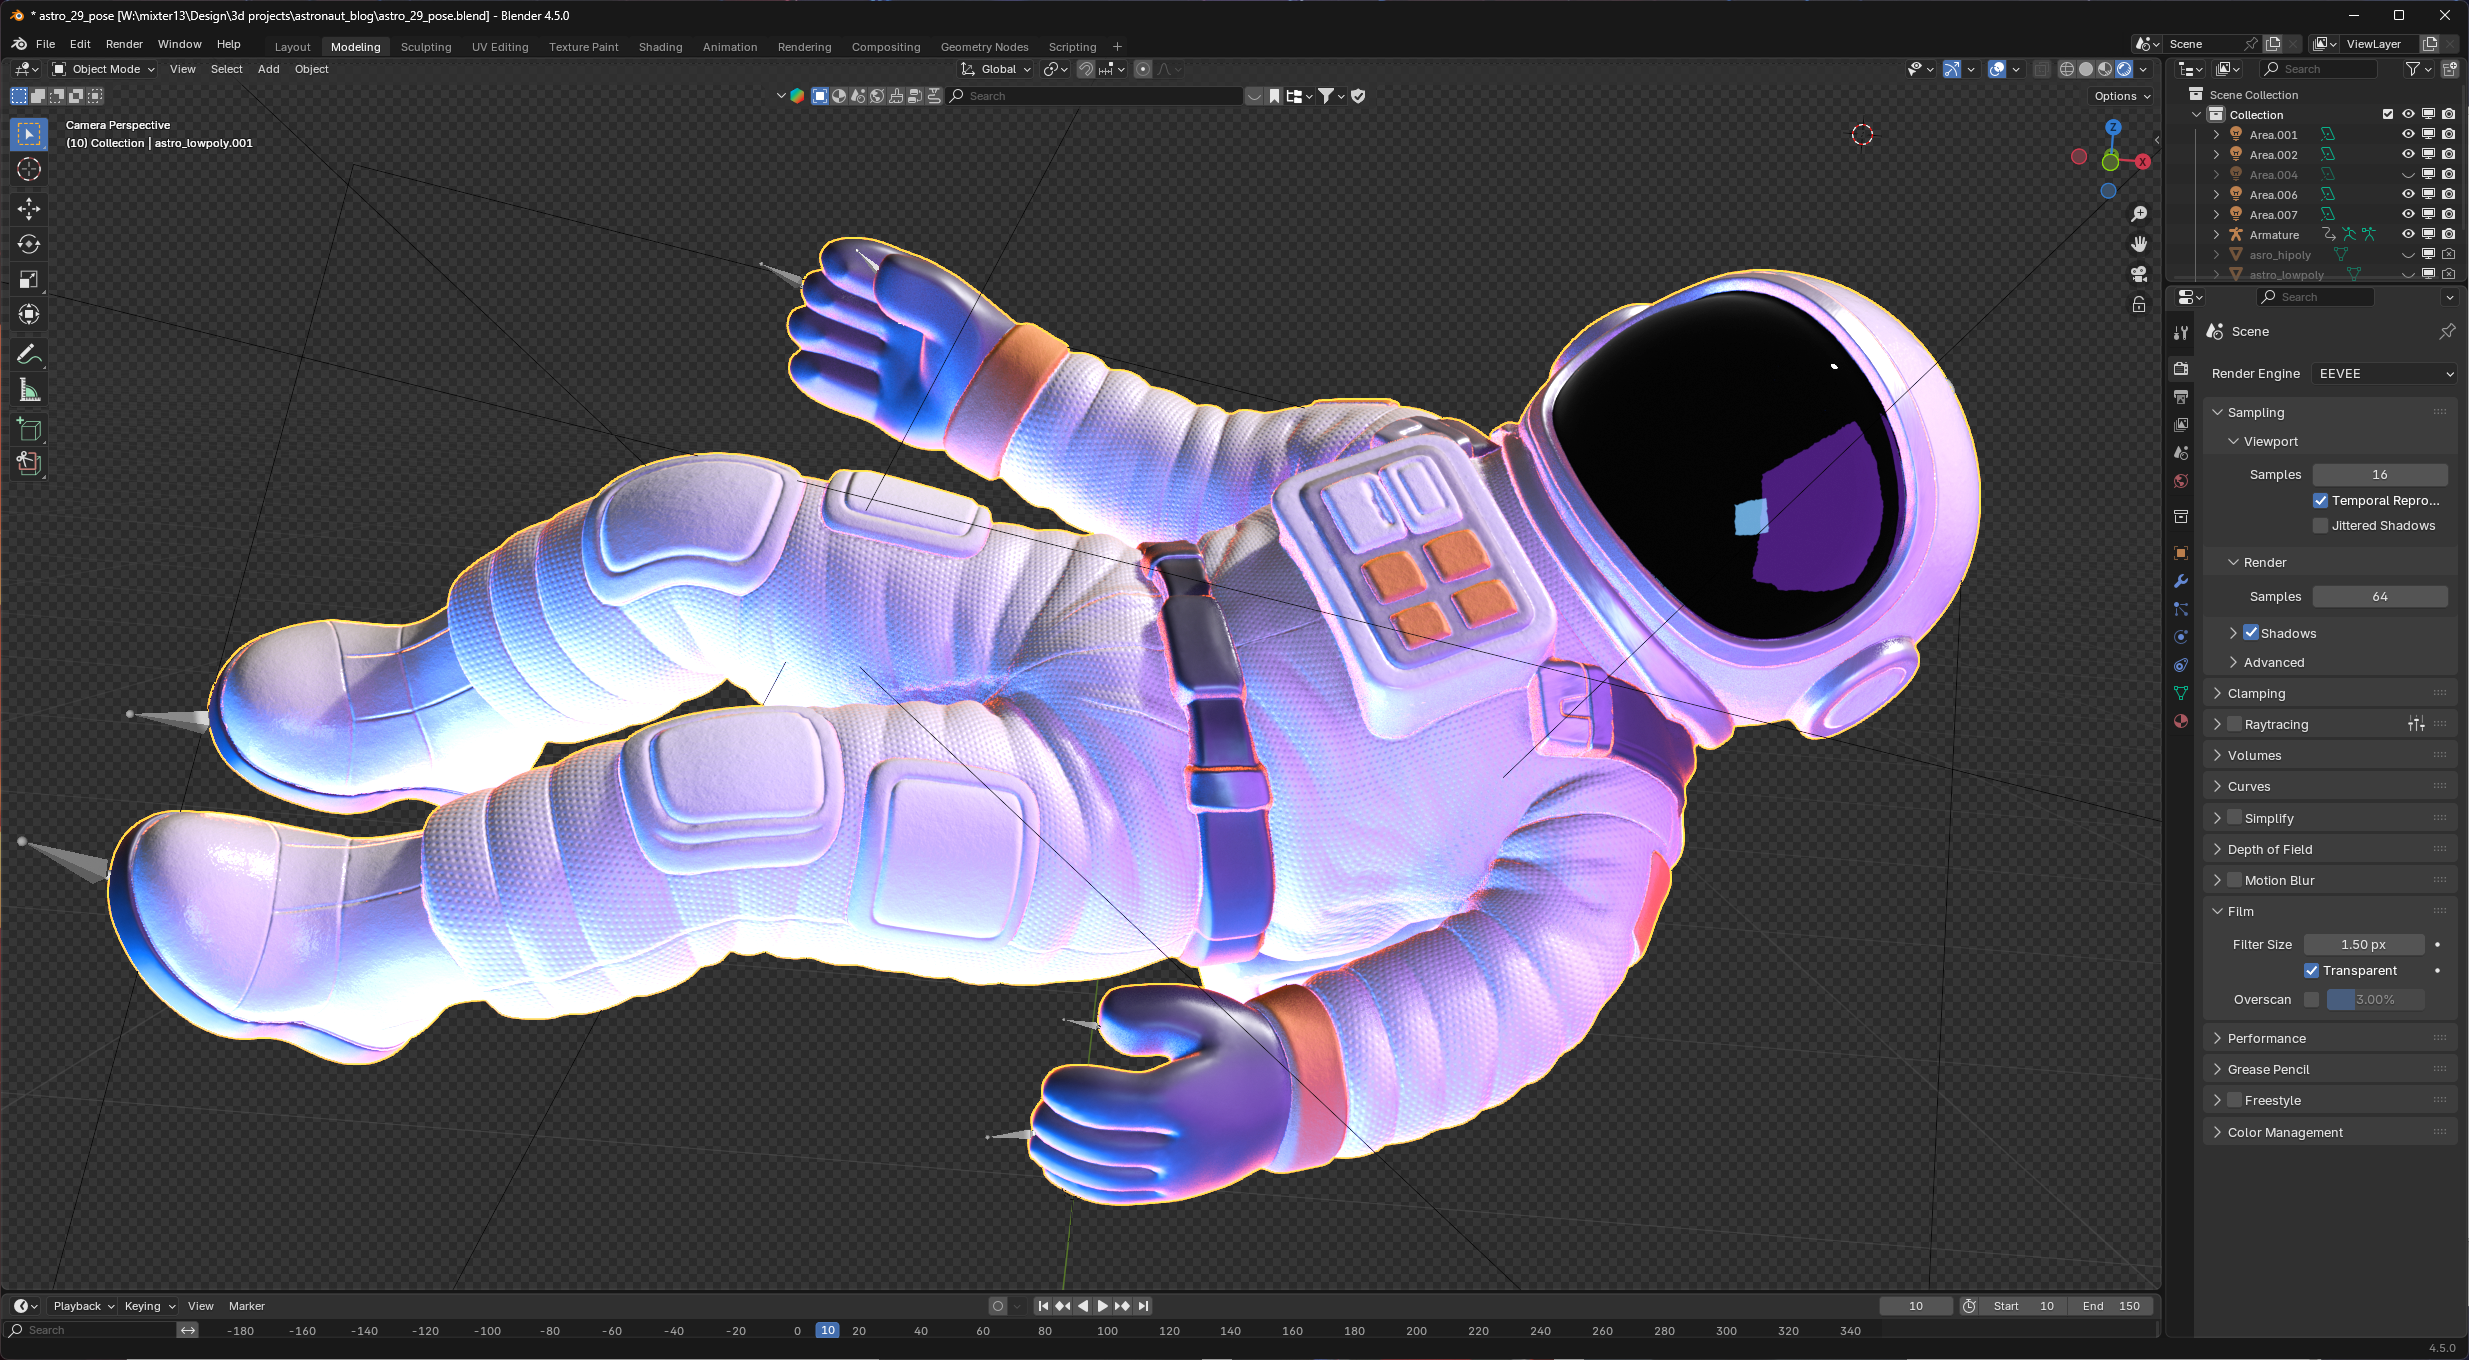Toggle camera view icon in viewport
This screenshot has height=1360, width=2469.
pos(2139,274)
